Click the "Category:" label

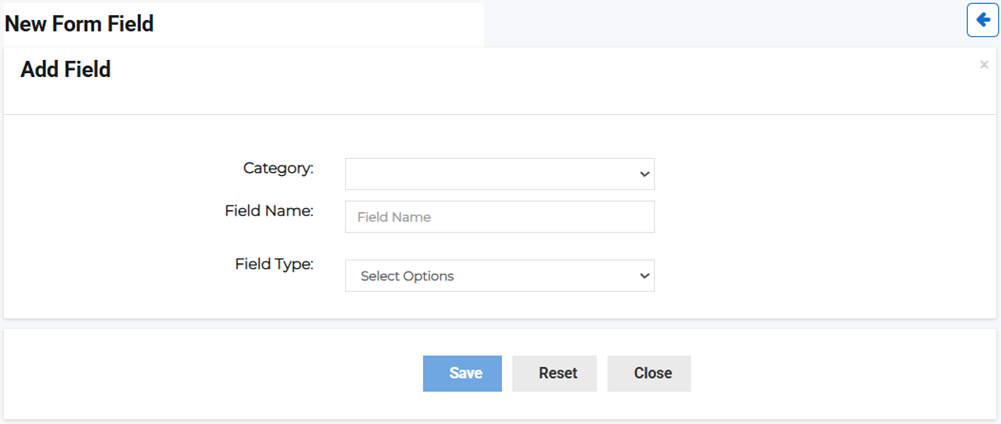279,168
